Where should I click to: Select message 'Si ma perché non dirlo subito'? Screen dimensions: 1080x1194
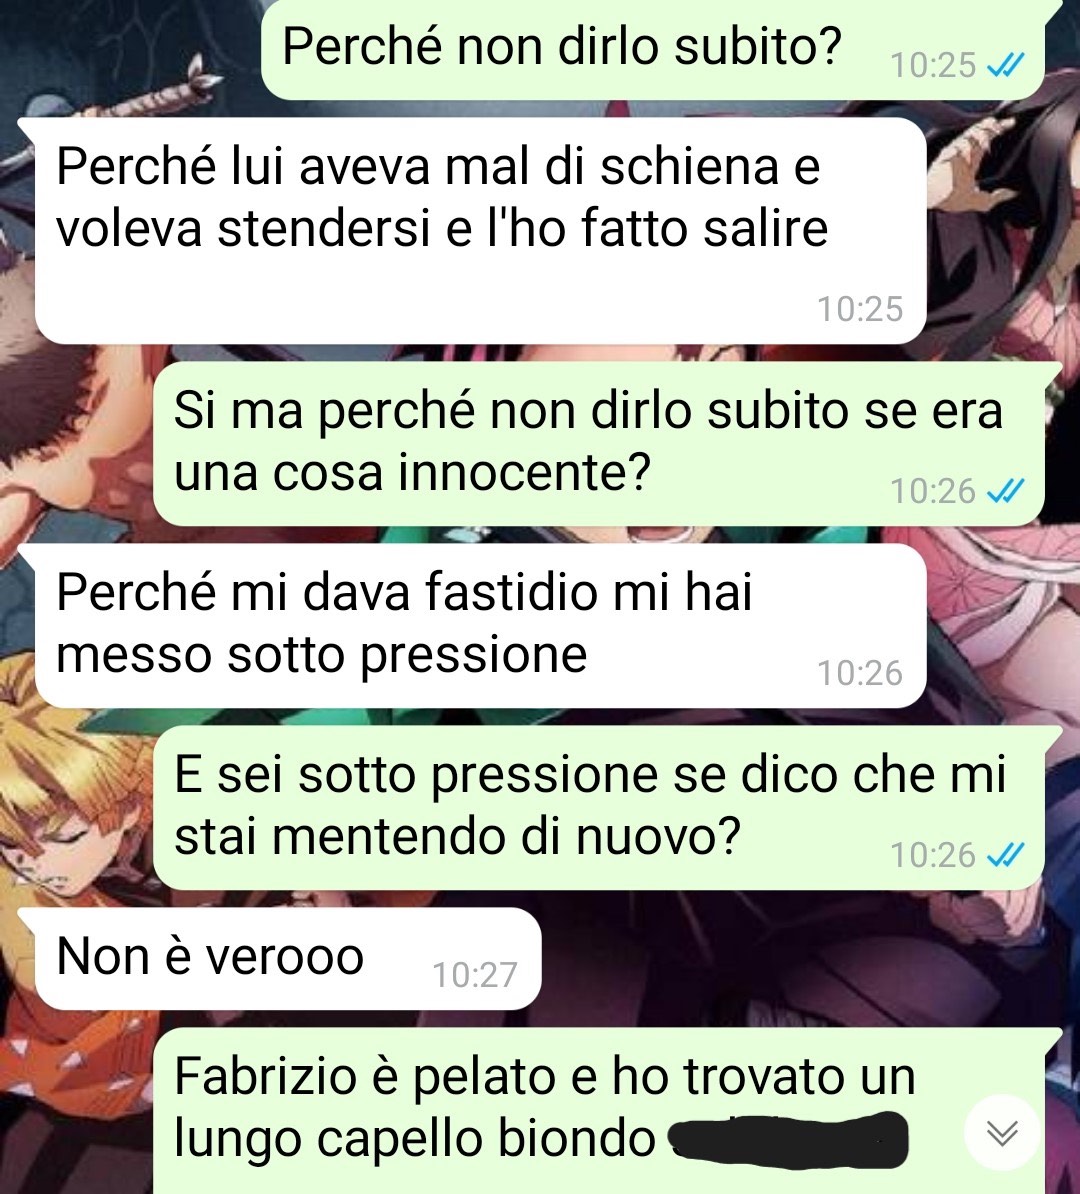pyautogui.click(x=599, y=443)
